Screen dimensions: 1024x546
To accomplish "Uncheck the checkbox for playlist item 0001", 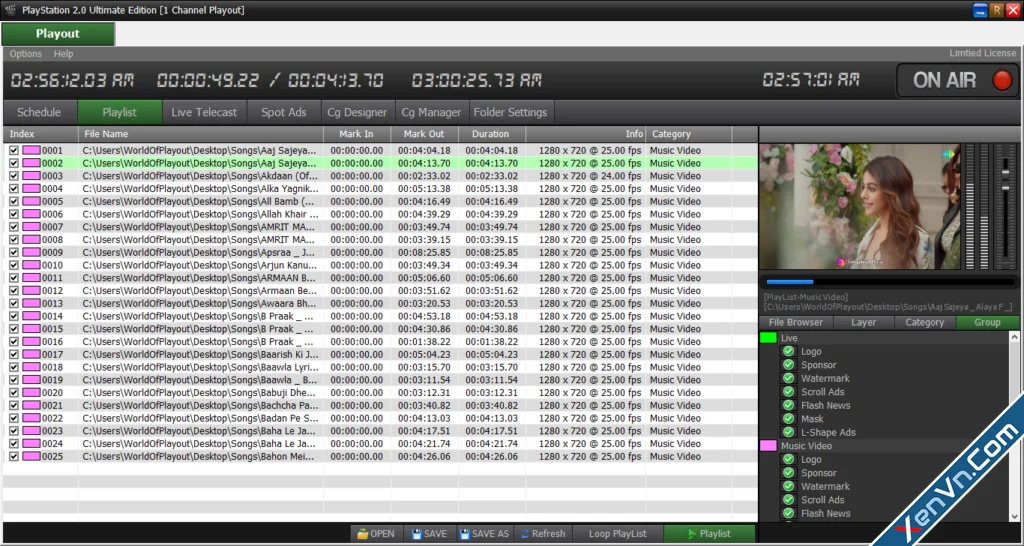I will point(14,150).
